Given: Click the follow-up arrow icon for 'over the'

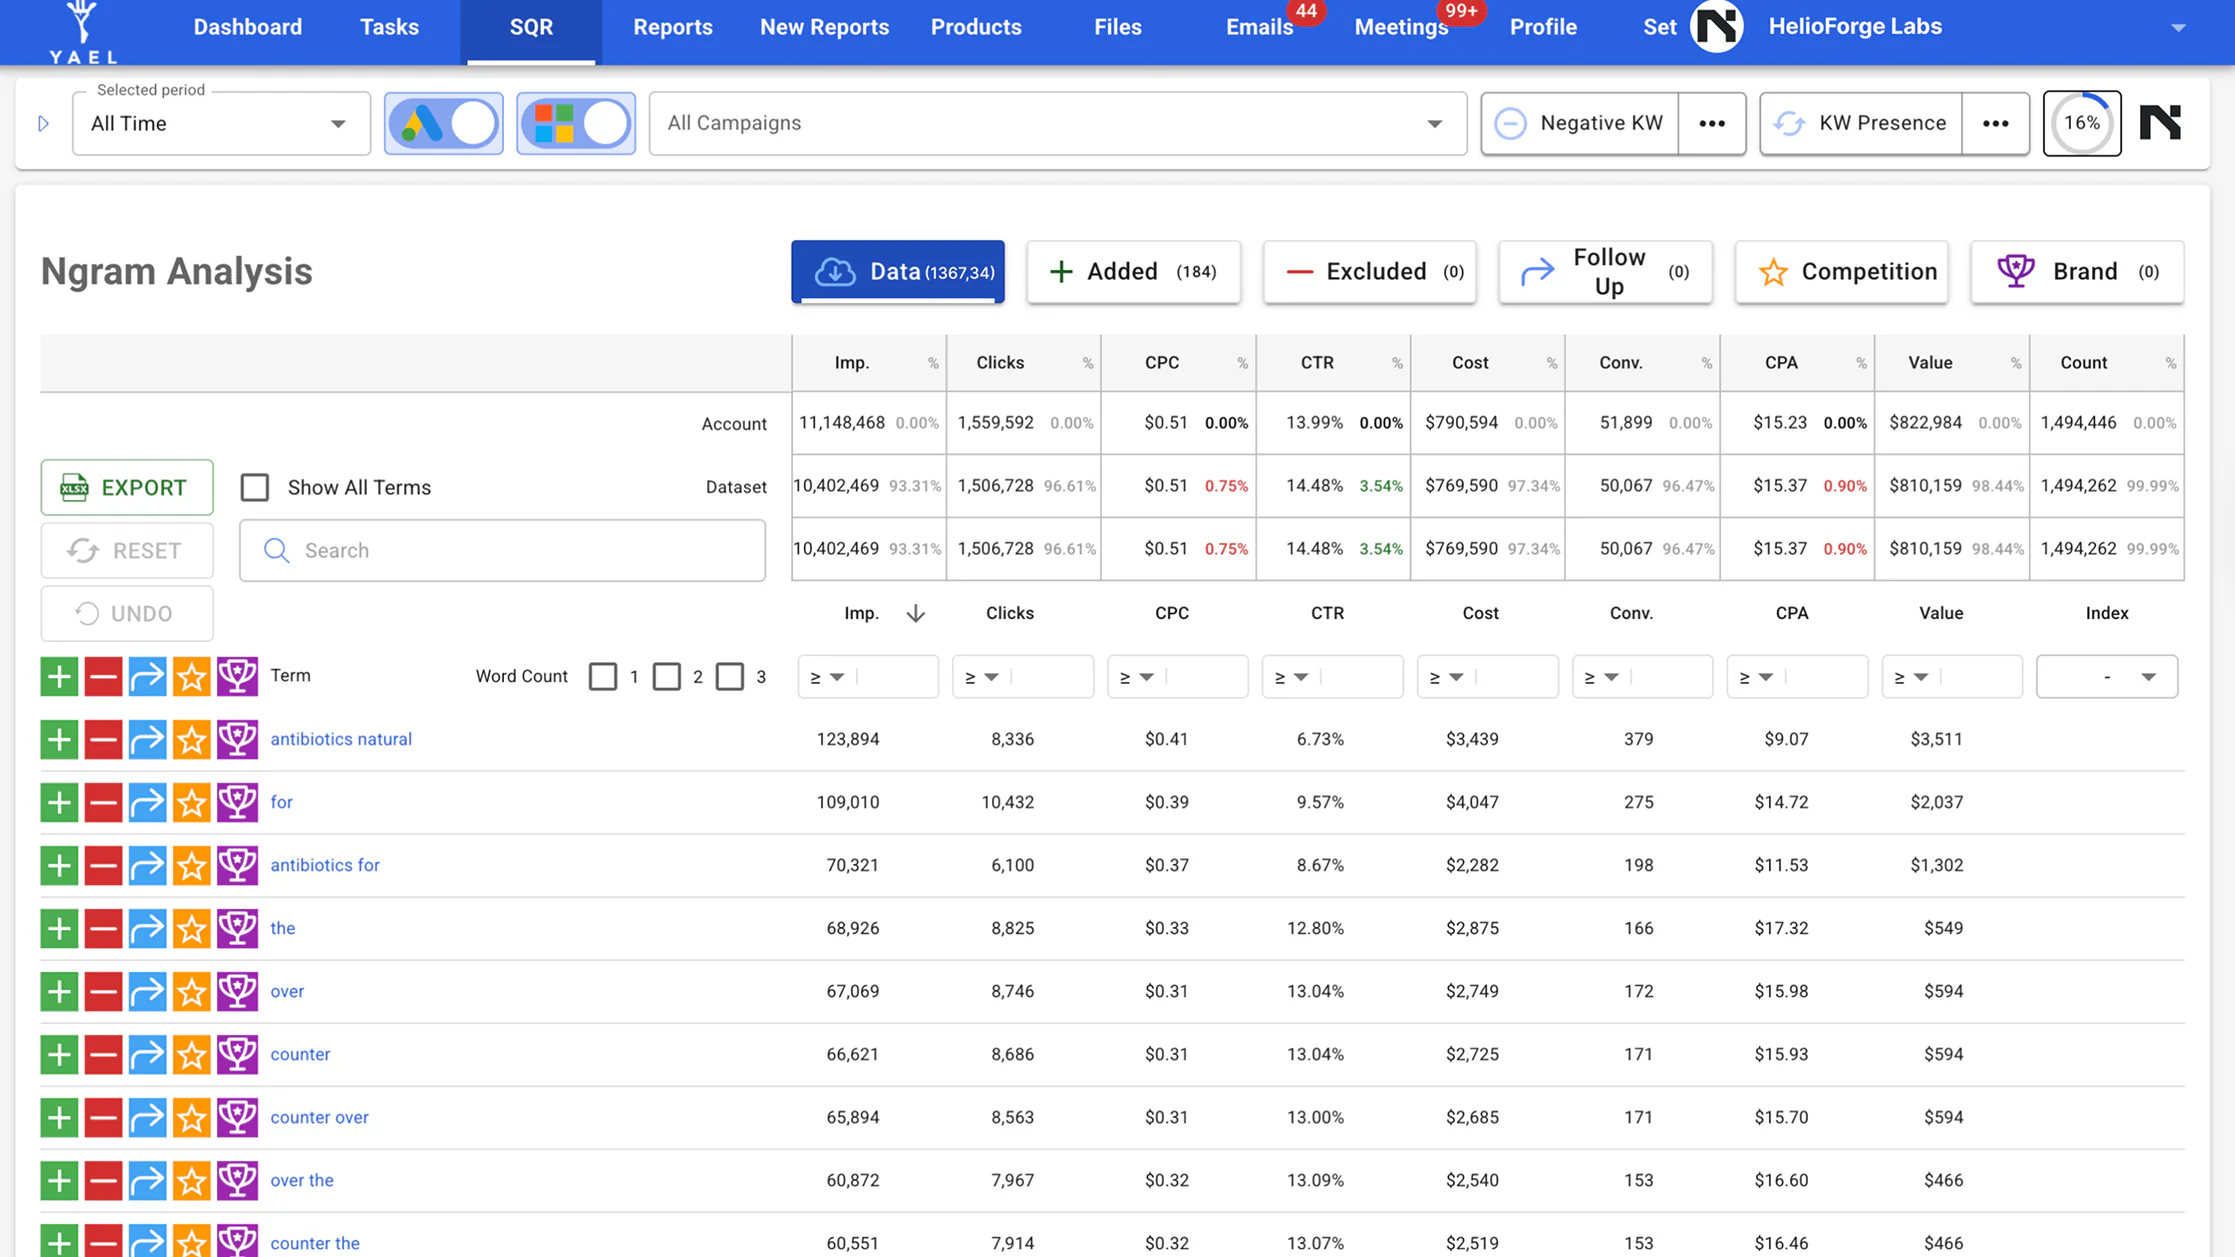Looking at the screenshot, I should pyautogui.click(x=147, y=1180).
